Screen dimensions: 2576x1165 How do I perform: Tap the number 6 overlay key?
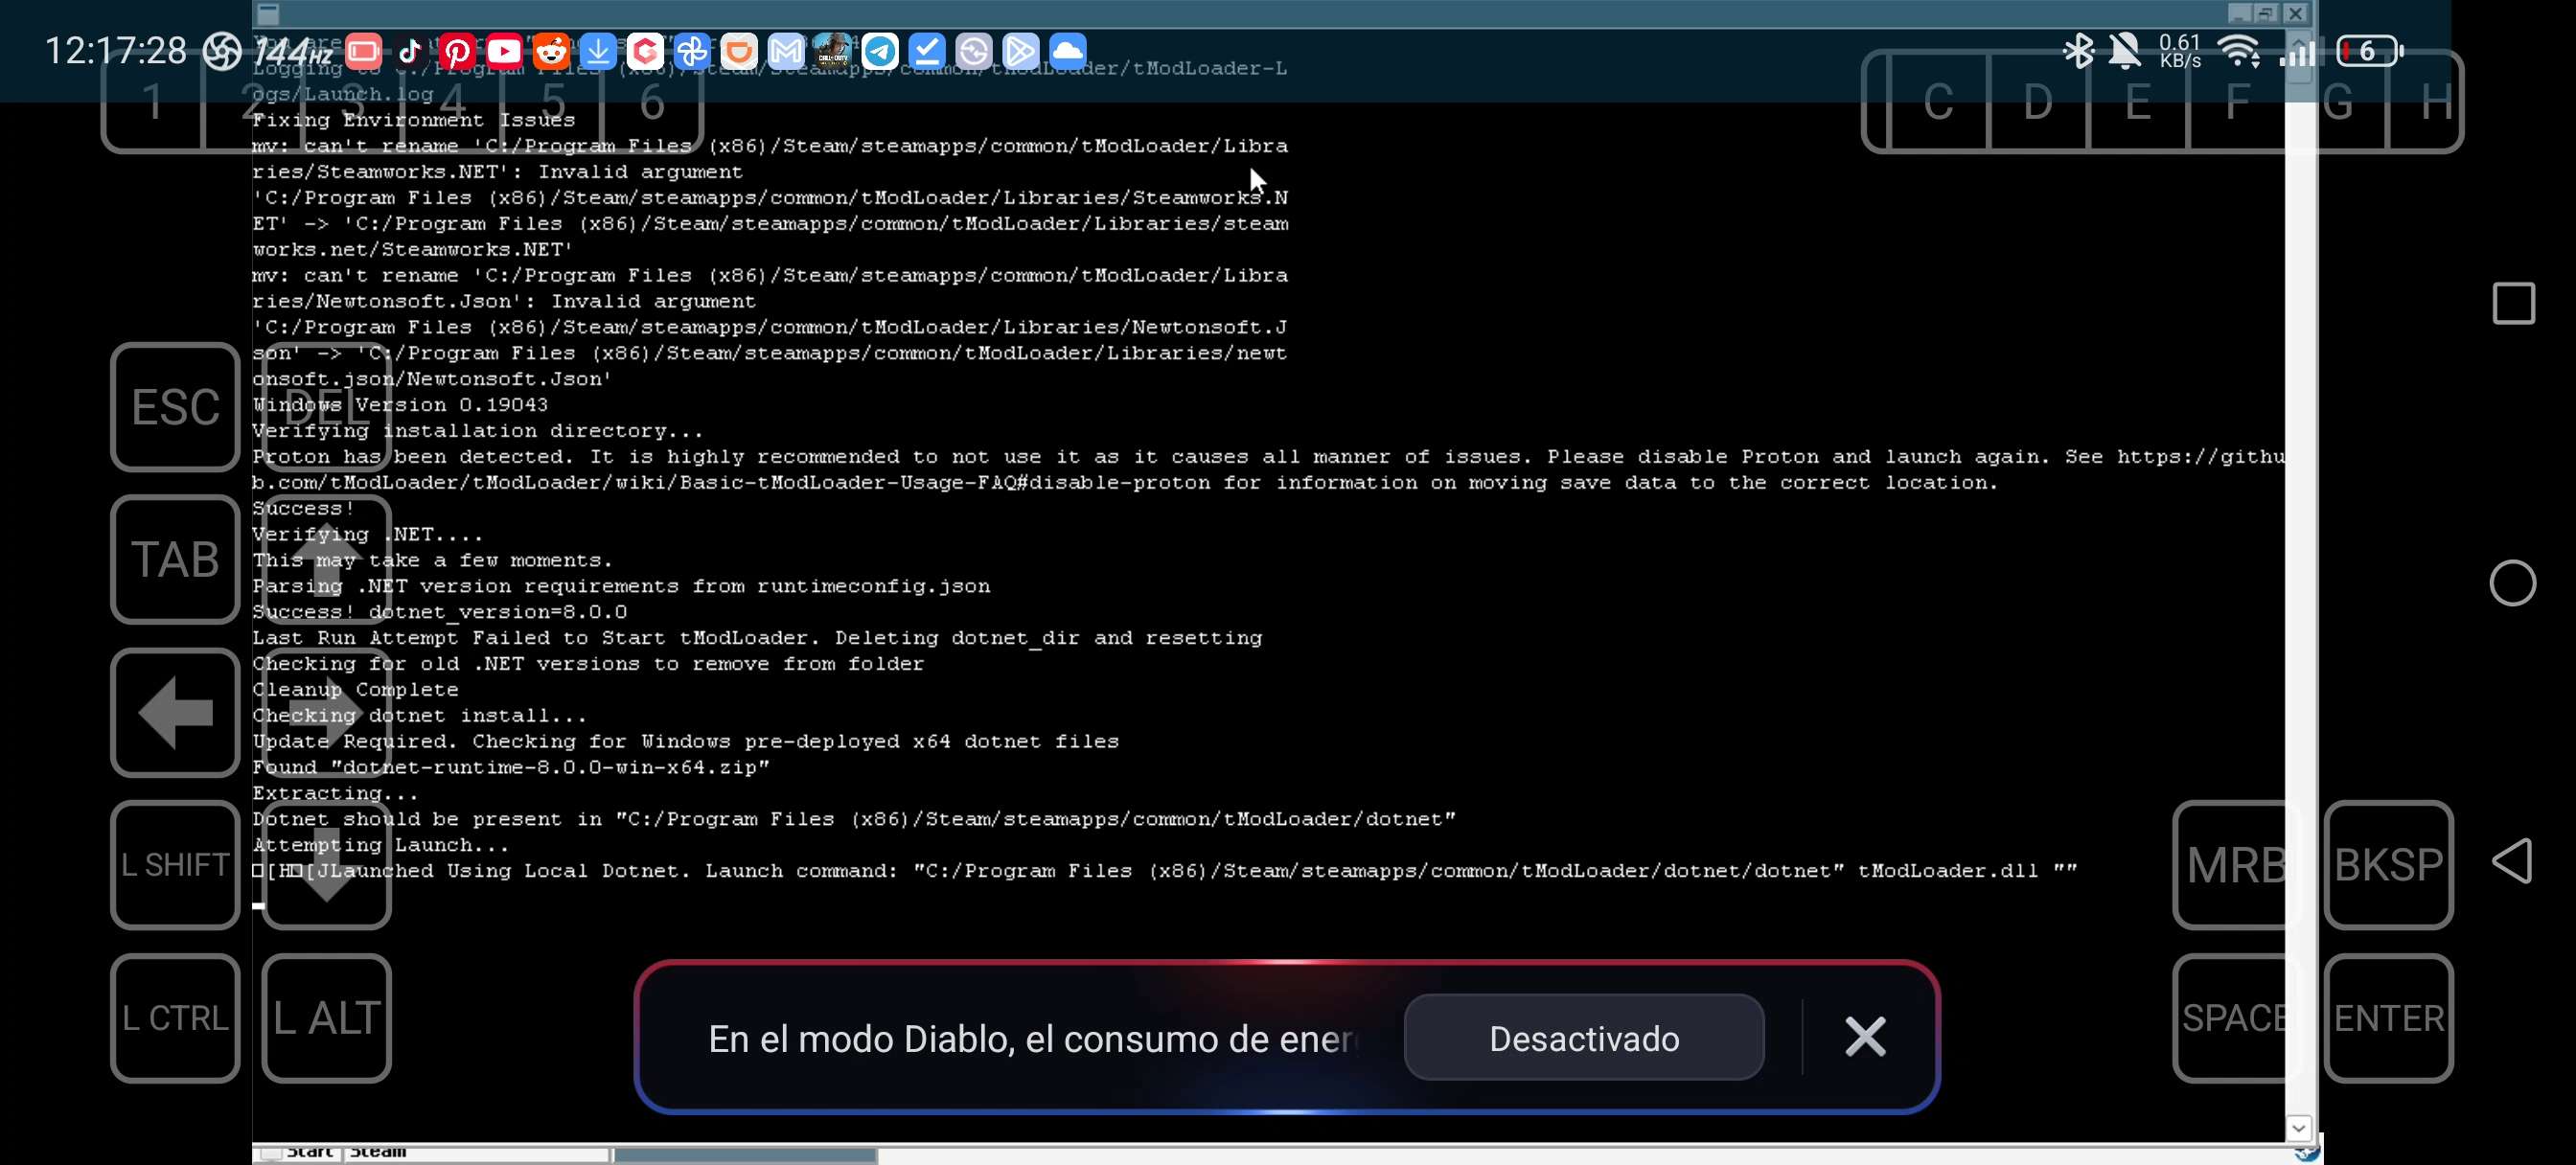point(652,102)
